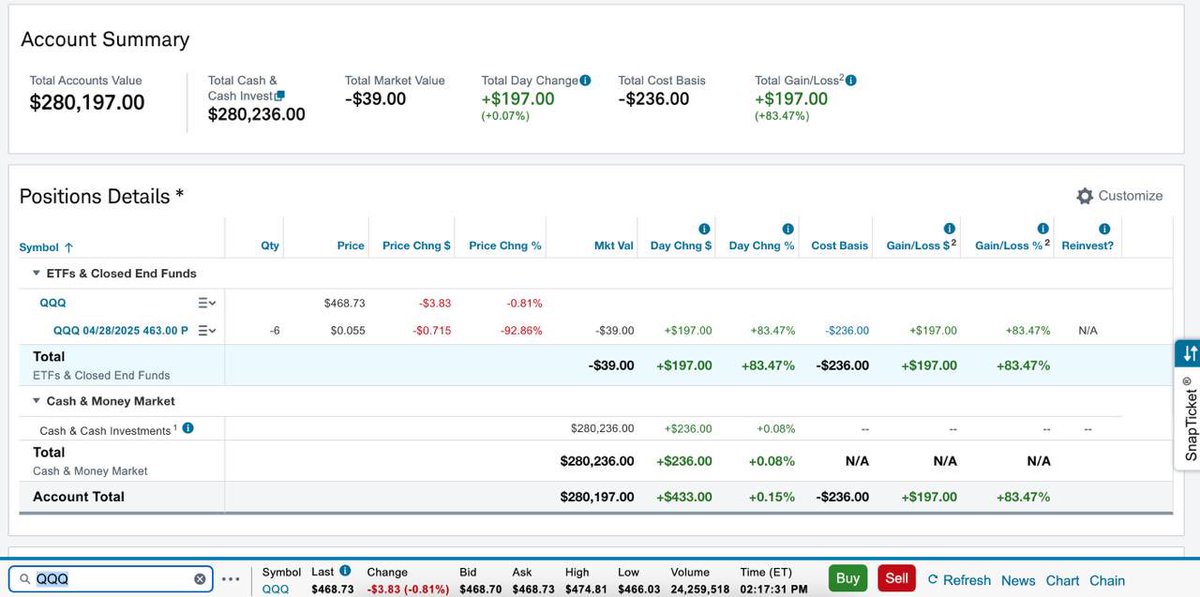Viewport: 1200px width, 597px height.
Task: Sort by Day Chng $ column header
Action: click(x=681, y=245)
